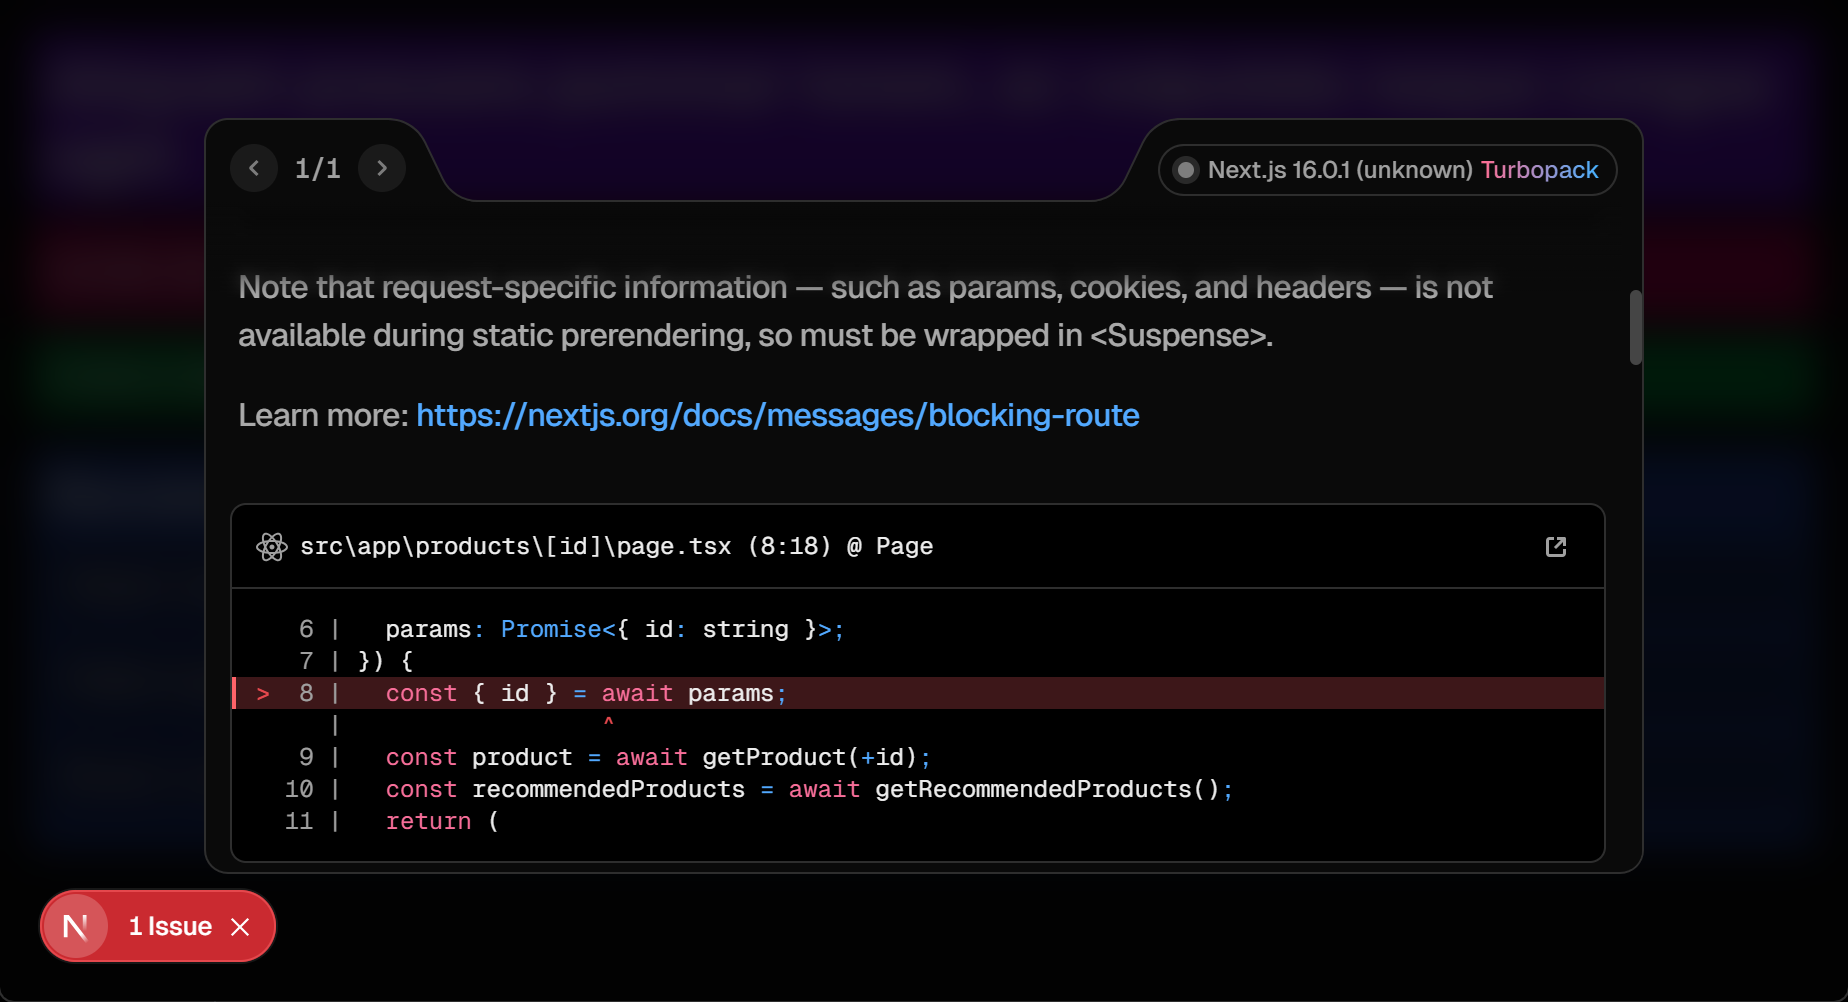
Task: Click the Next.js 16.0.1 version text
Action: [1339, 170]
